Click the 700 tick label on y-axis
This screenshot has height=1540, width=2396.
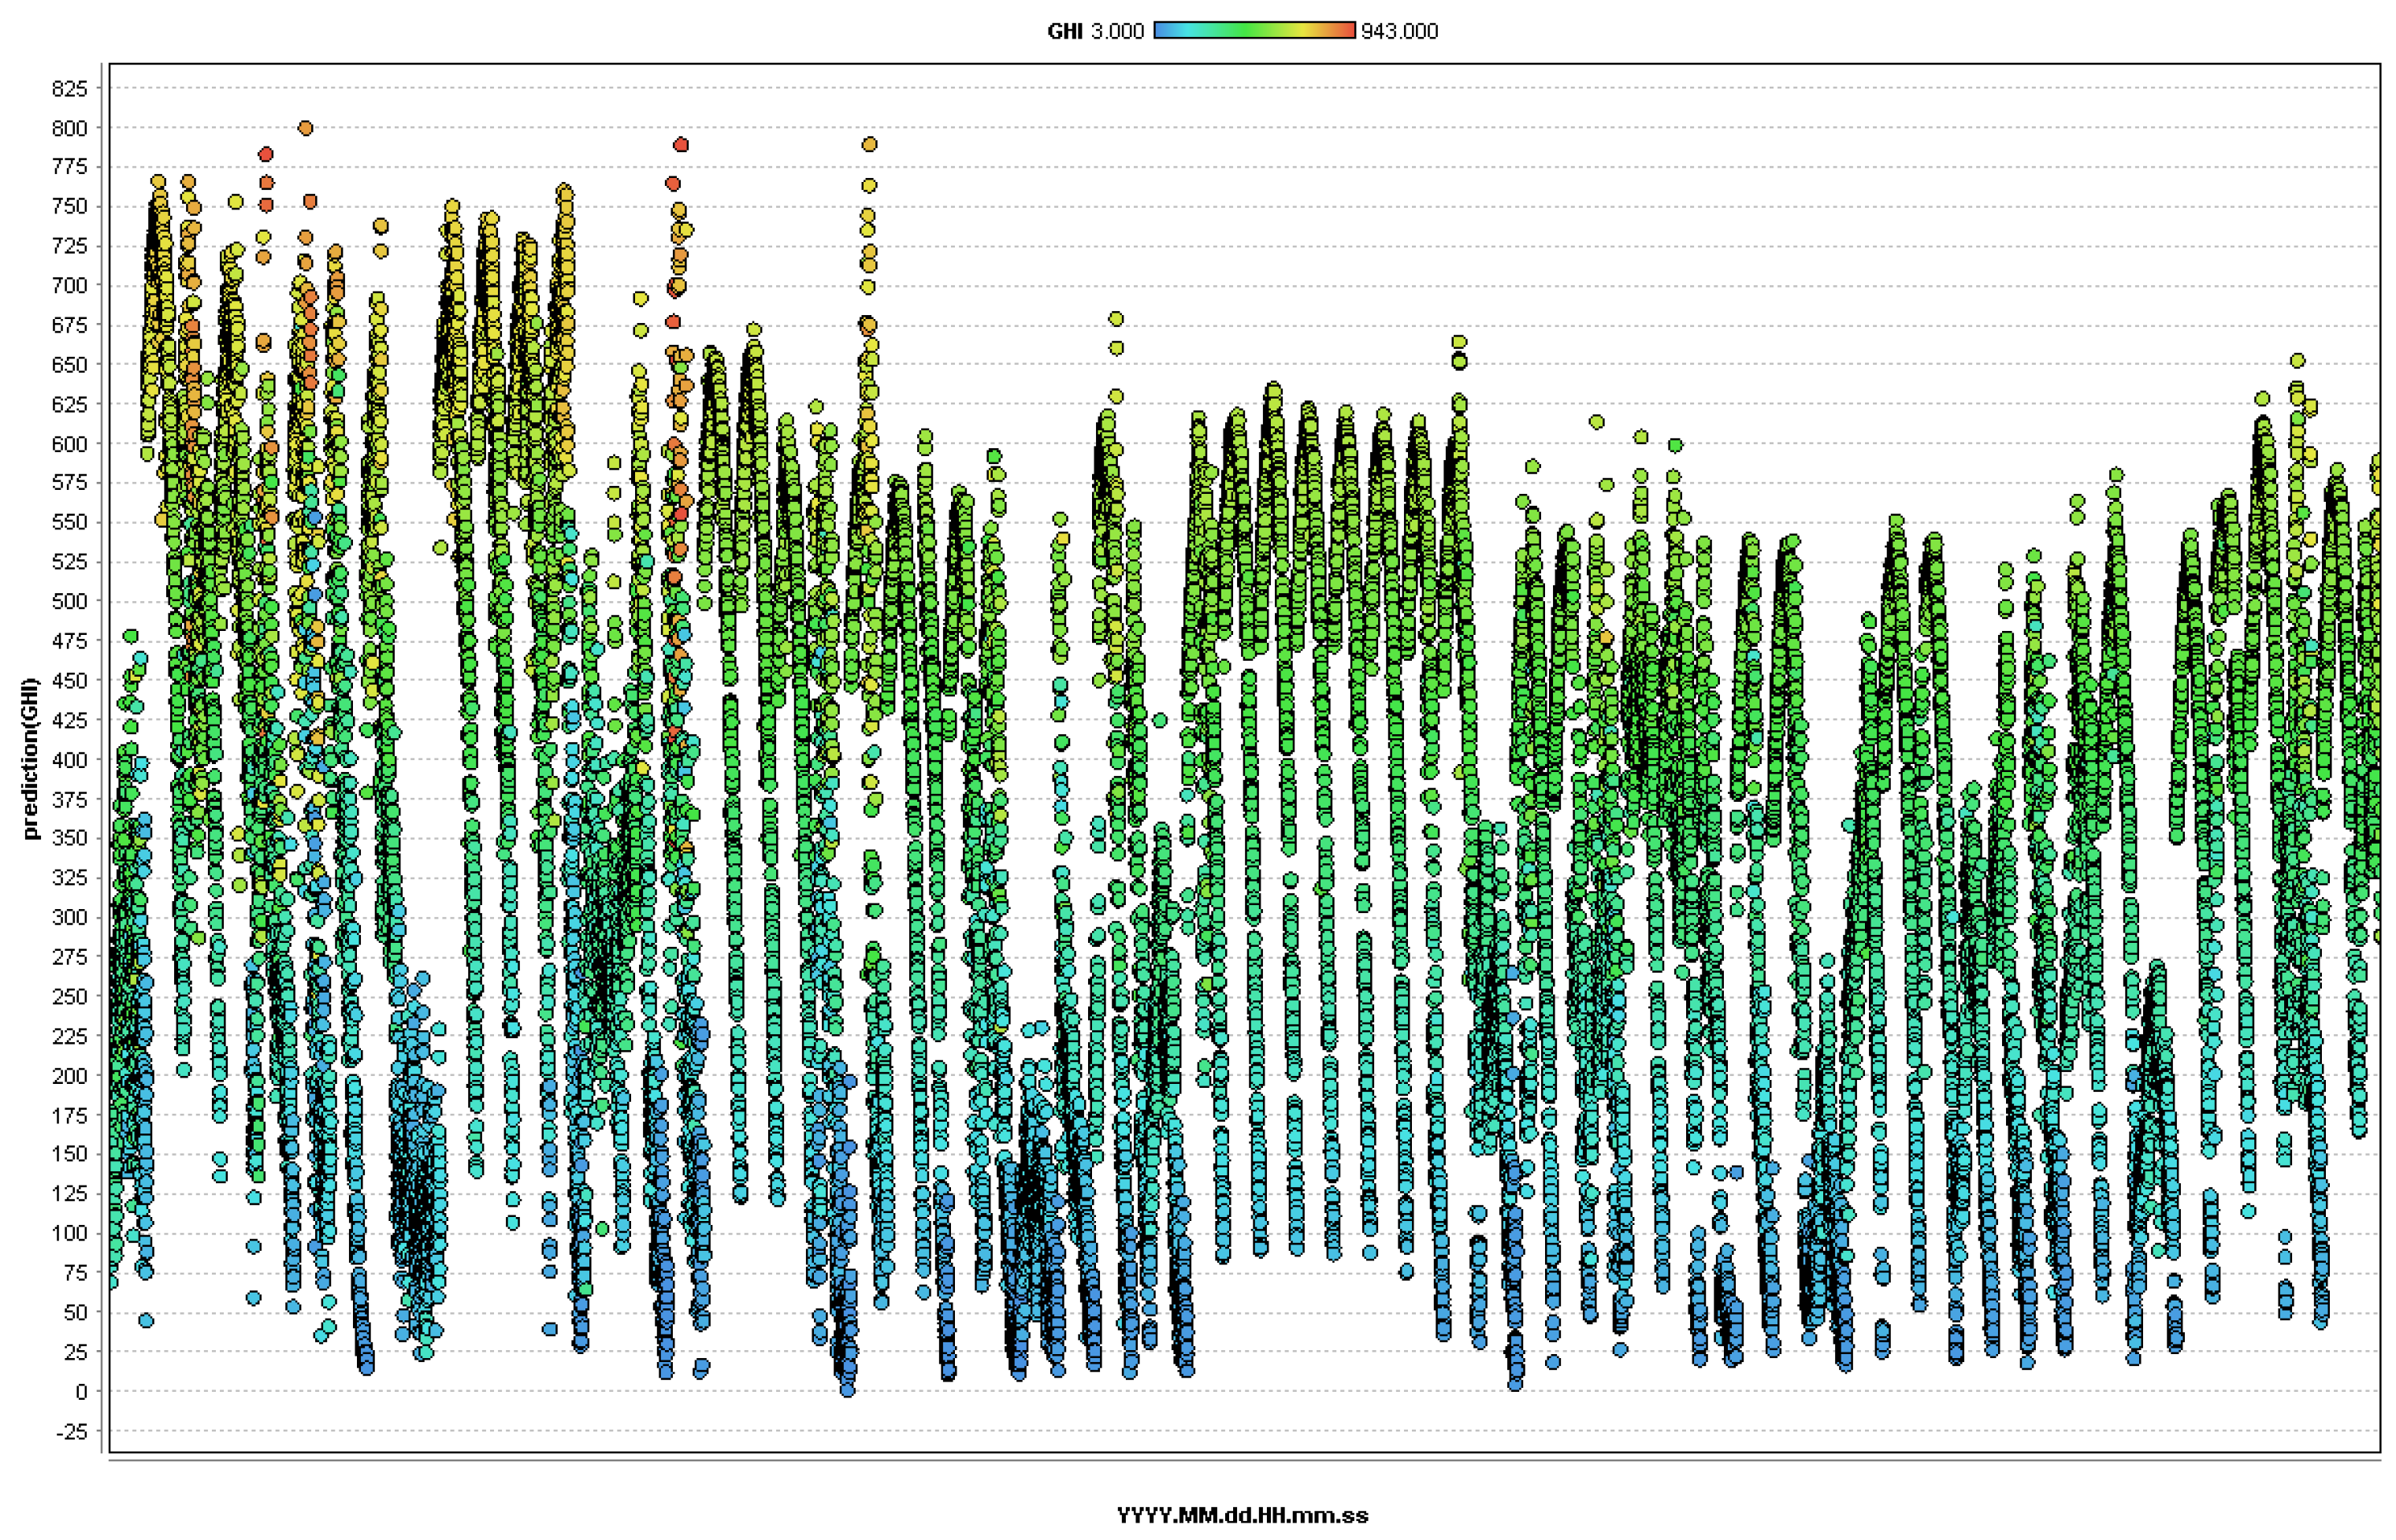pos(69,286)
